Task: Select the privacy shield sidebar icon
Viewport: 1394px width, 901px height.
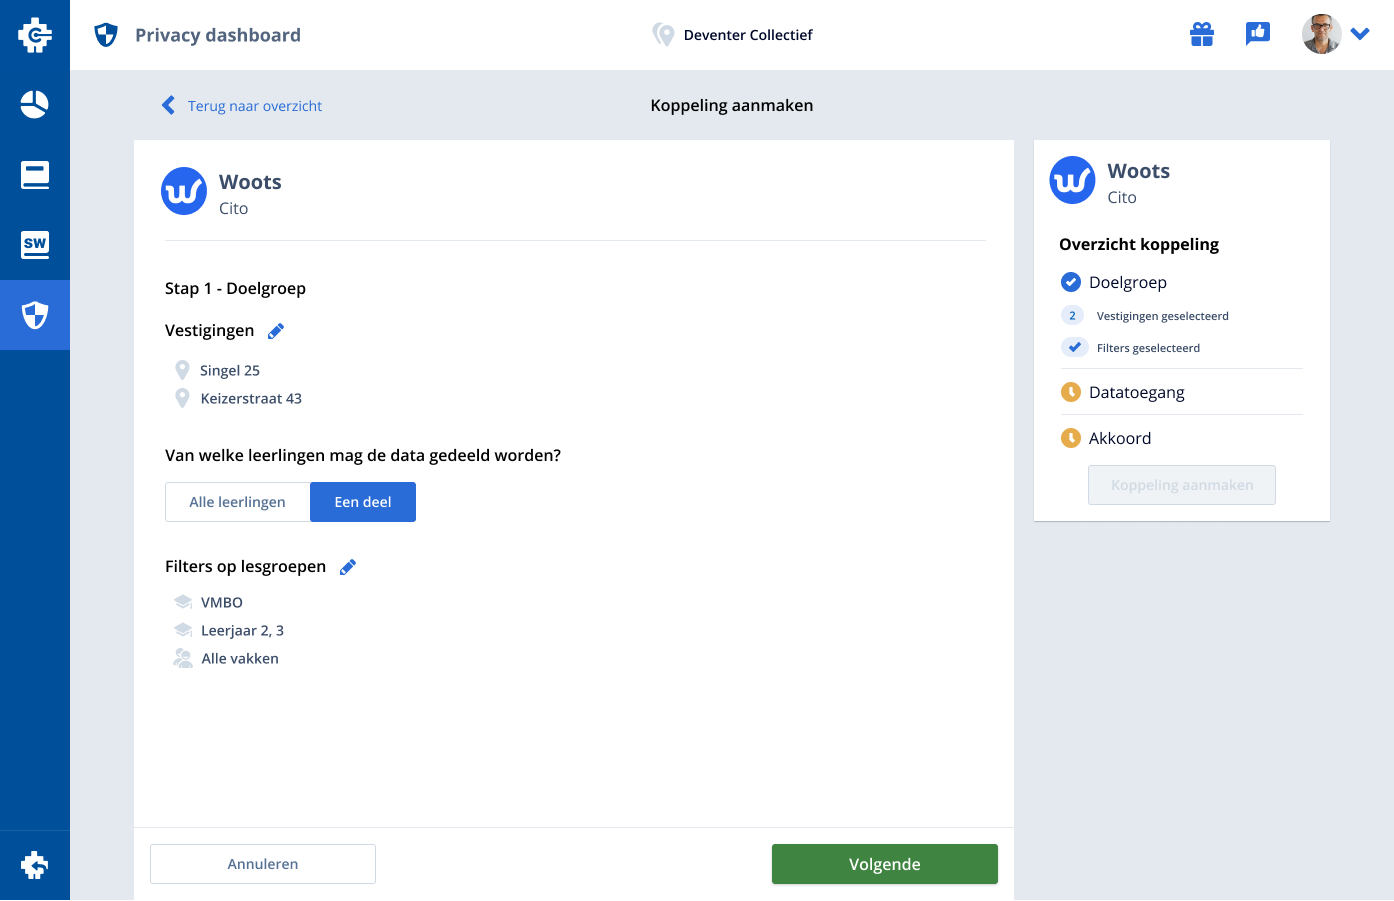Action: pyautogui.click(x=35, y=315)
